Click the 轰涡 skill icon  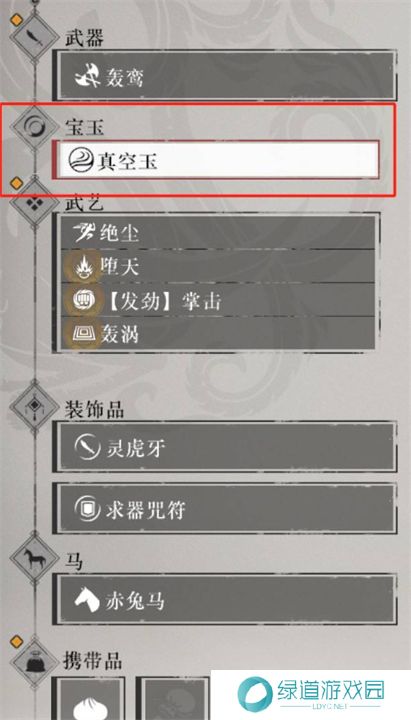(83, 334)
